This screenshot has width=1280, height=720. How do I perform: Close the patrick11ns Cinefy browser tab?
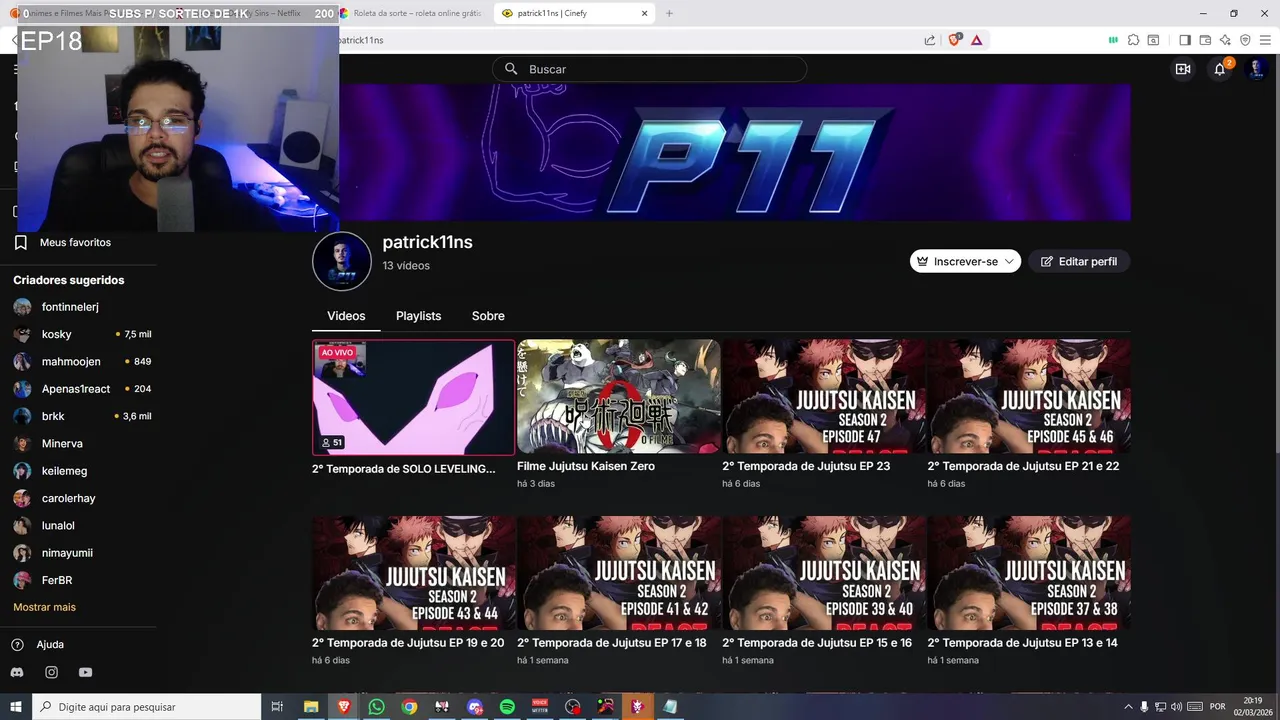click(x=645, y=14)
